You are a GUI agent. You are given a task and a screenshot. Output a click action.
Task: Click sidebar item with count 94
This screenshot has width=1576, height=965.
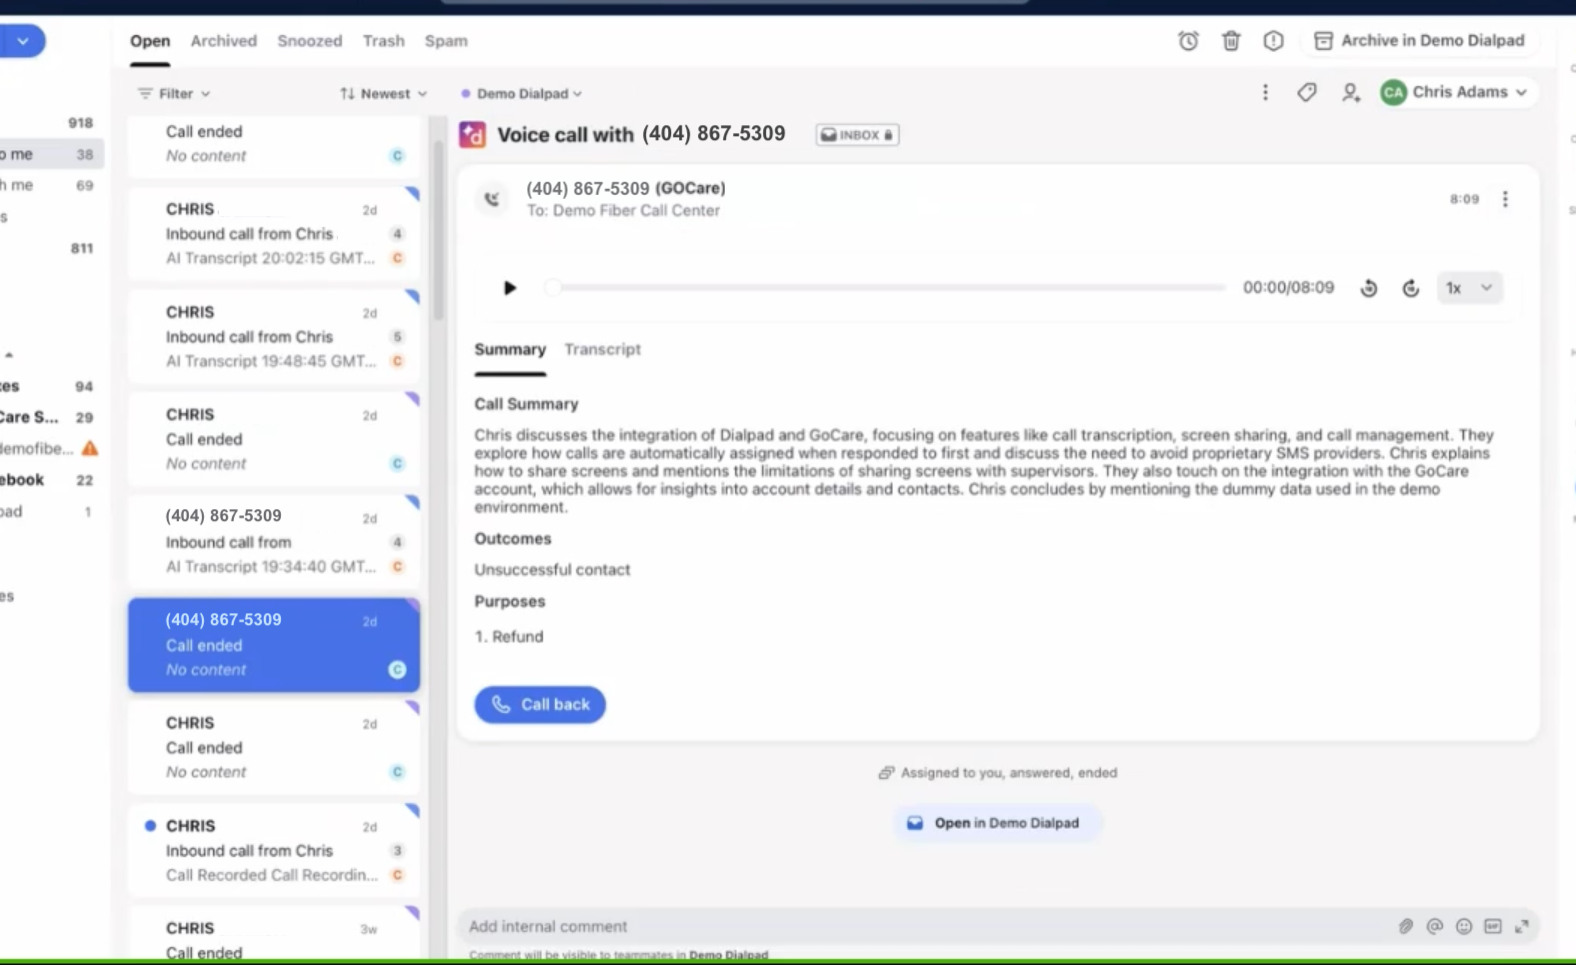point(50,386)
